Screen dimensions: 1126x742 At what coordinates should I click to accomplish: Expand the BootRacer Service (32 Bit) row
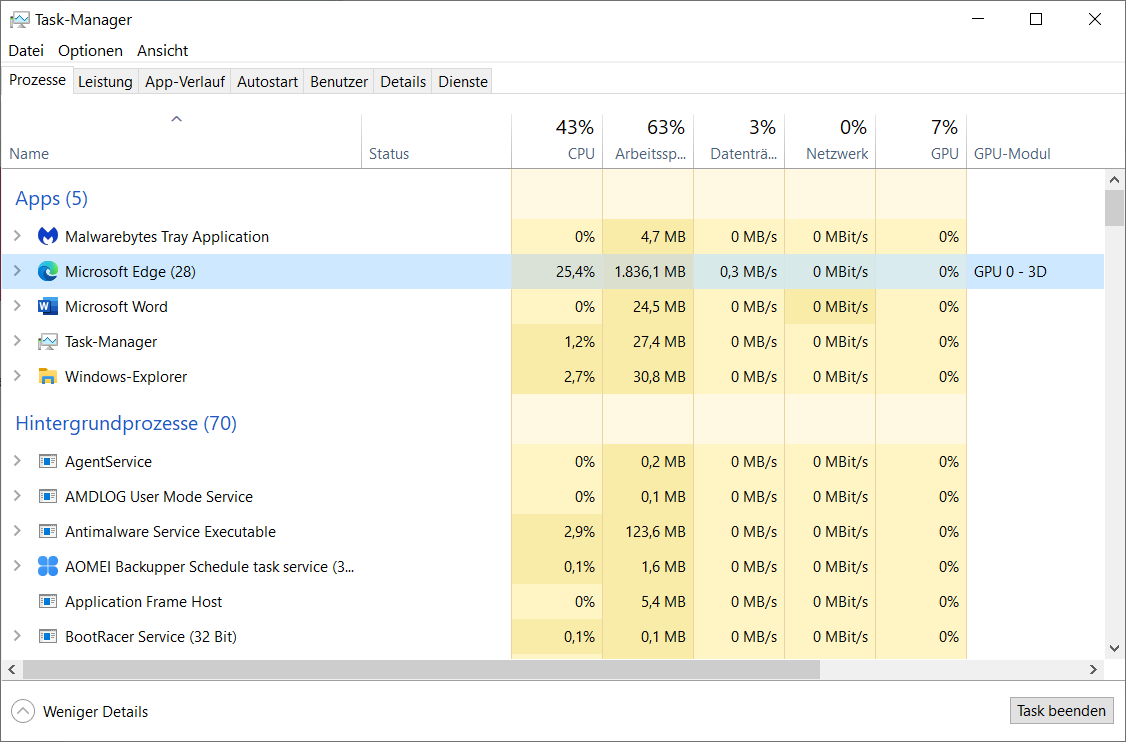click(x=17, y=636)
